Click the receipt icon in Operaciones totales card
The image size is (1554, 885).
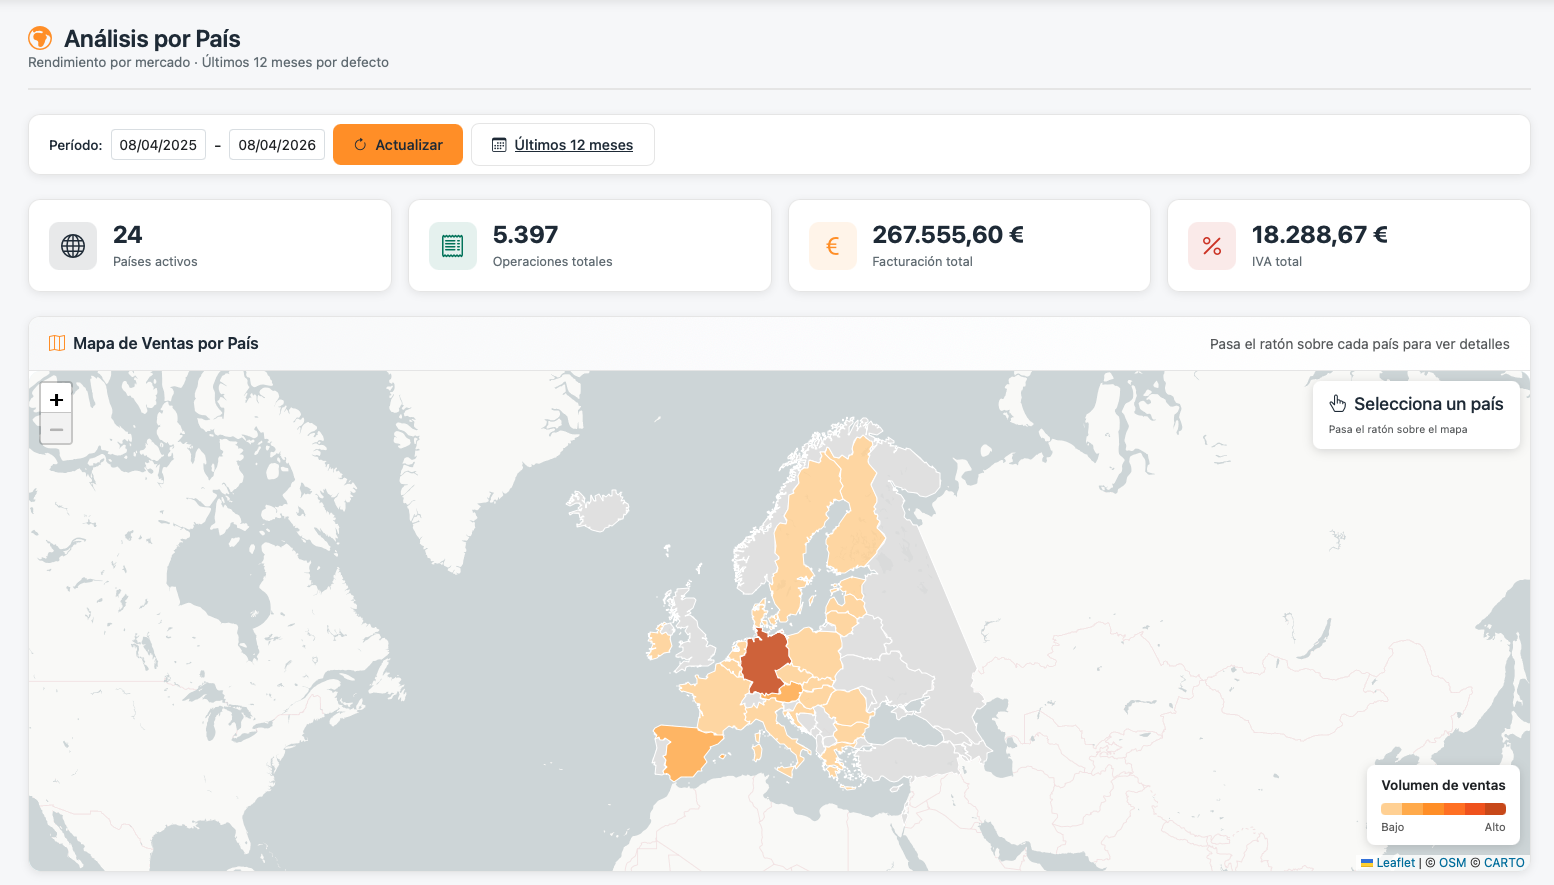tap(453, 246)
